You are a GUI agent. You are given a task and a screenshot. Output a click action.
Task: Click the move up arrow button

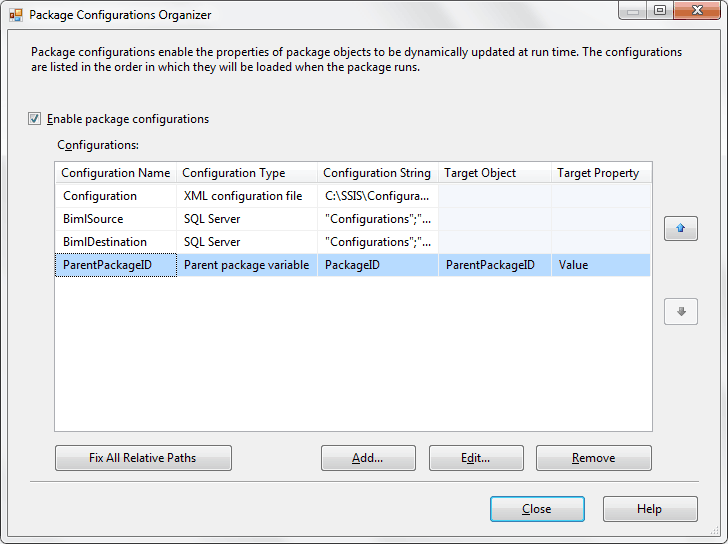(680, 228)
